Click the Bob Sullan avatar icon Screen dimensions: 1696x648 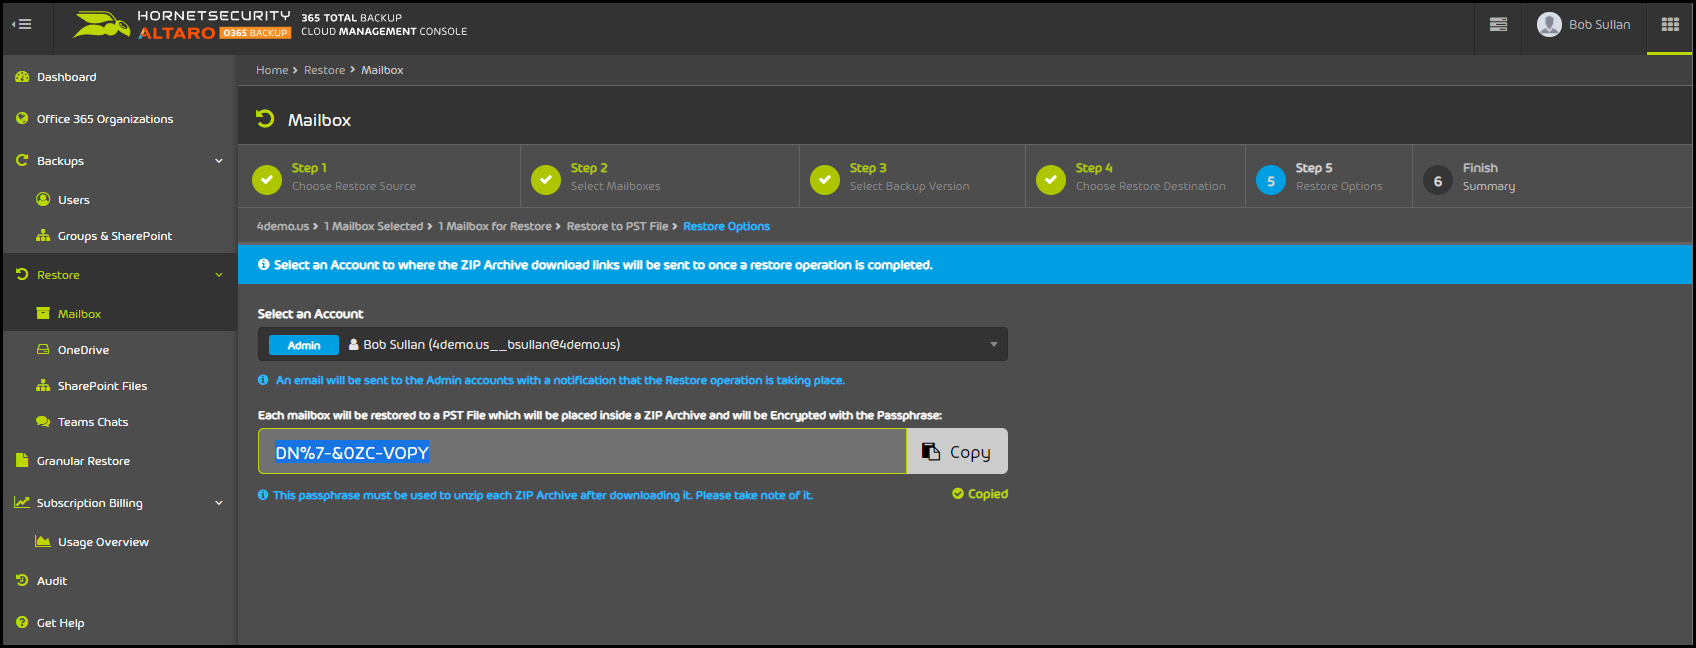click(1549, 25)
